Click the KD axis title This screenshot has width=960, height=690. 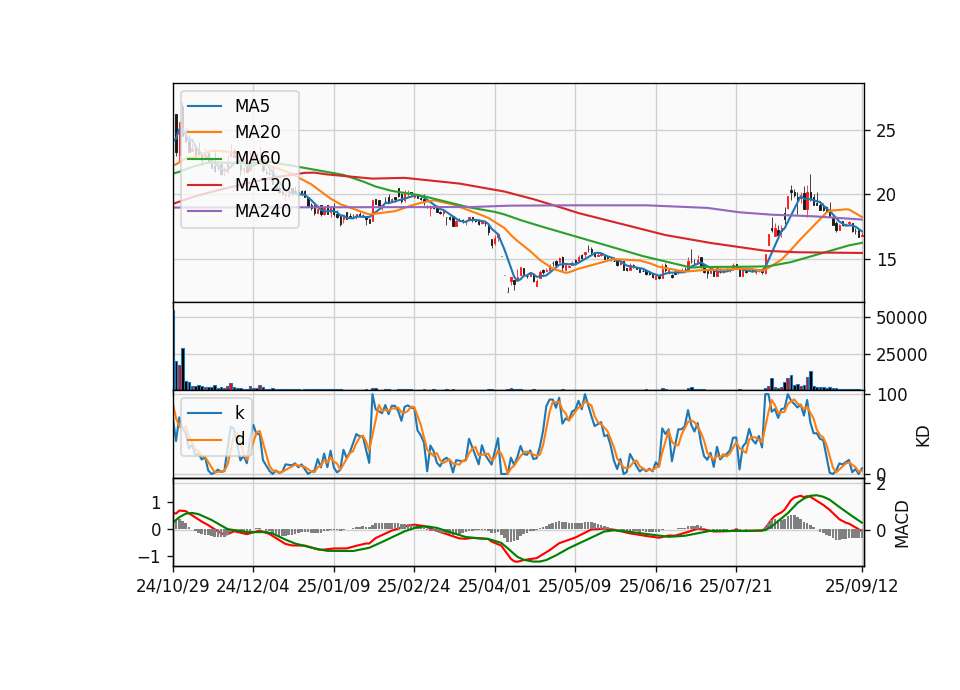pyautogui.click(x=923, y=437)
